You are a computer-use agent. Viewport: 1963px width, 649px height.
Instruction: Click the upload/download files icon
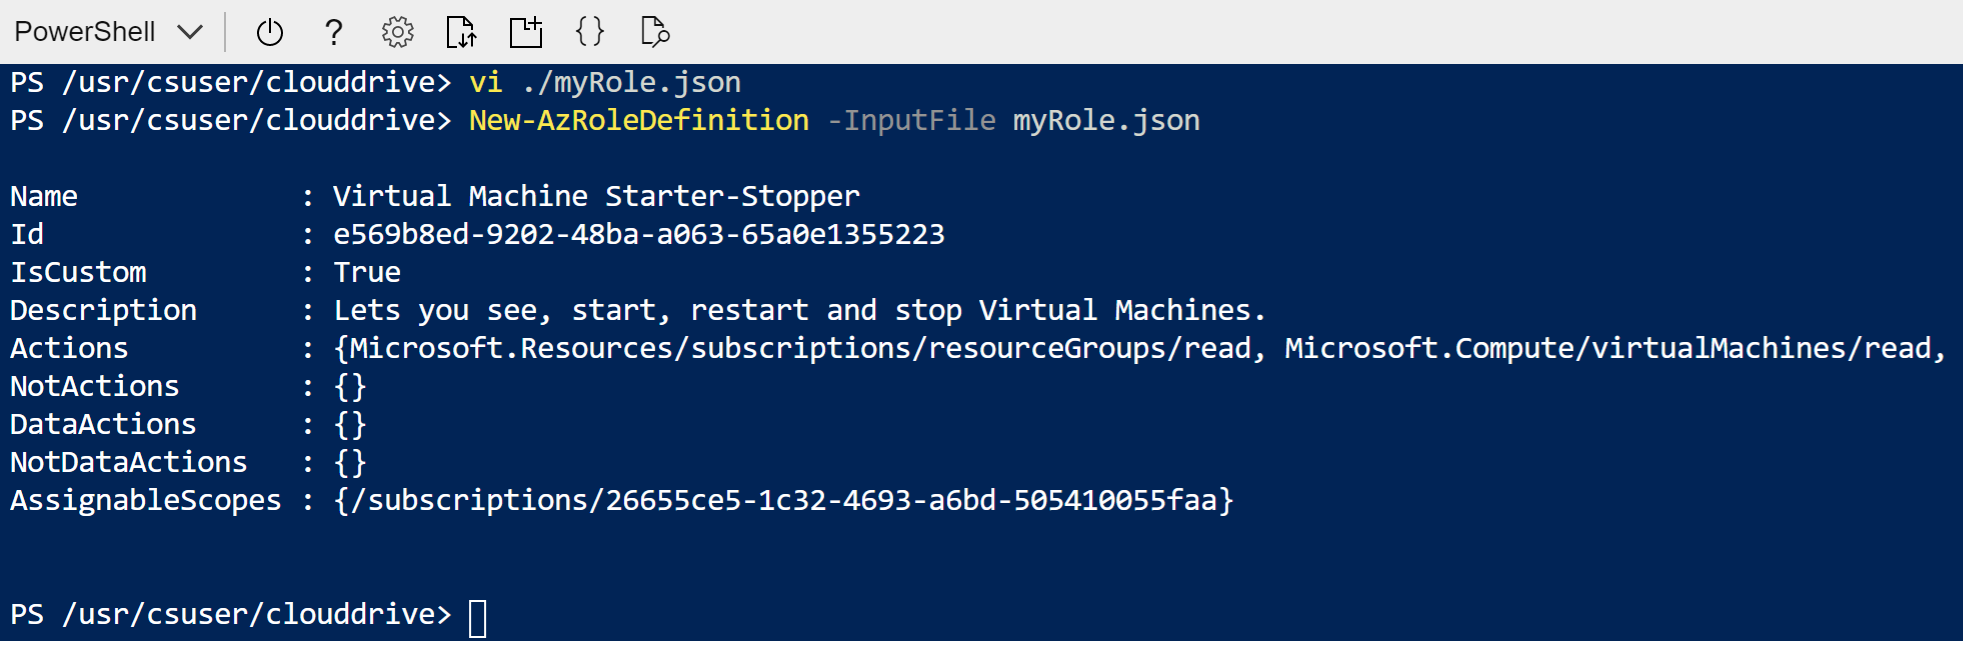(461, 33)
